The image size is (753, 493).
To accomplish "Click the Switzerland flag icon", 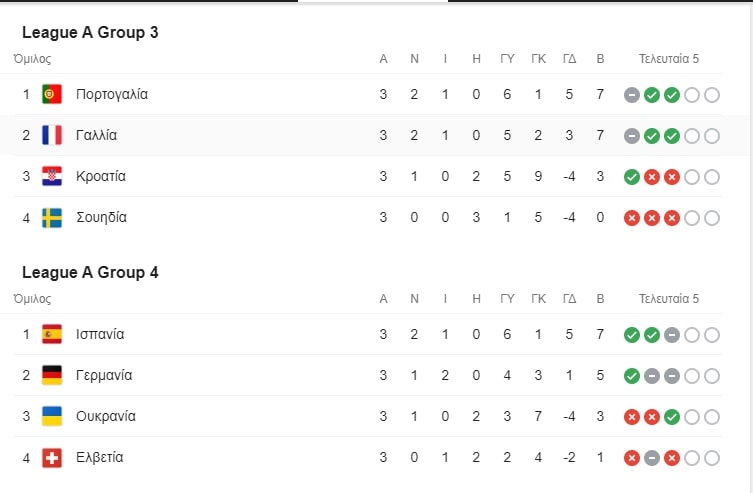I will pos(52,457).
